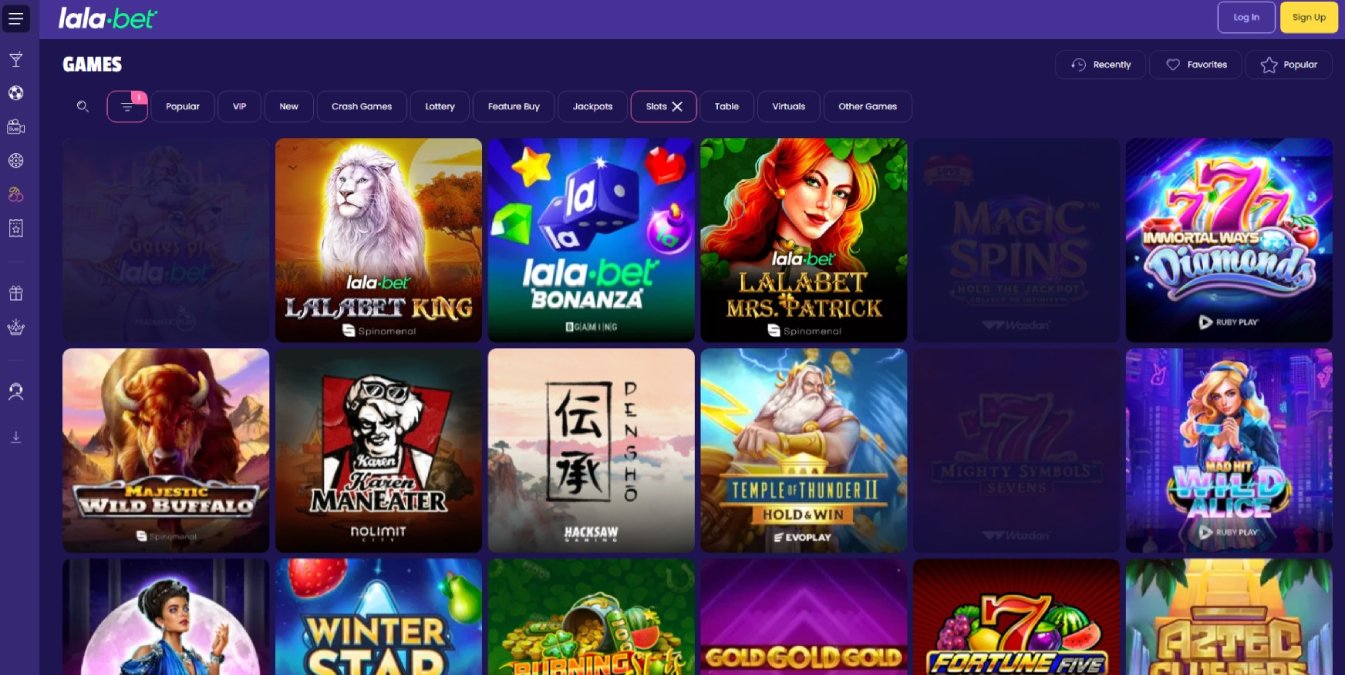This screenshot has height=675, width=1345.
Task: Open the soccer ball sports icon
Action: point(16,93)
